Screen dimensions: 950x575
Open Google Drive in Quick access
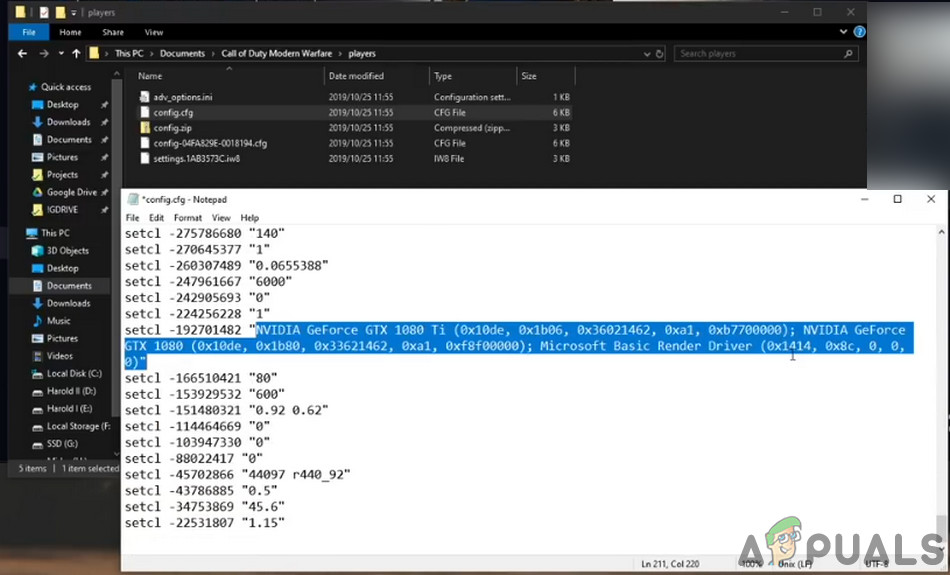coord(71,192)
